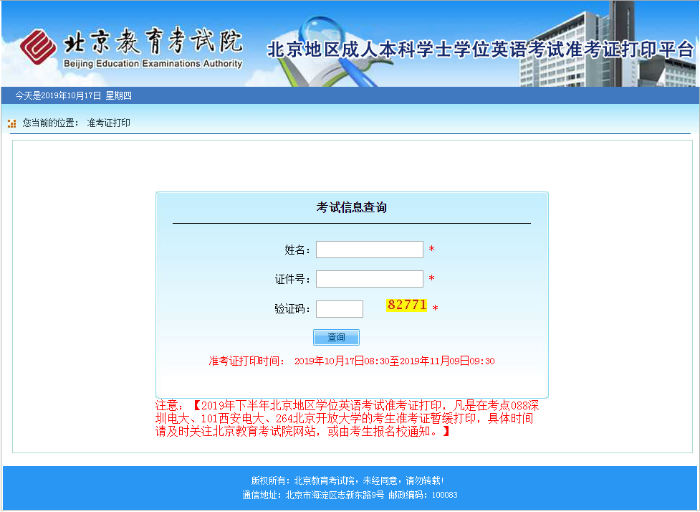Click the small icon beside 您当前的位置
This screenshot has width=700, height=512.
pyautogui.click(x=12, y=124)
